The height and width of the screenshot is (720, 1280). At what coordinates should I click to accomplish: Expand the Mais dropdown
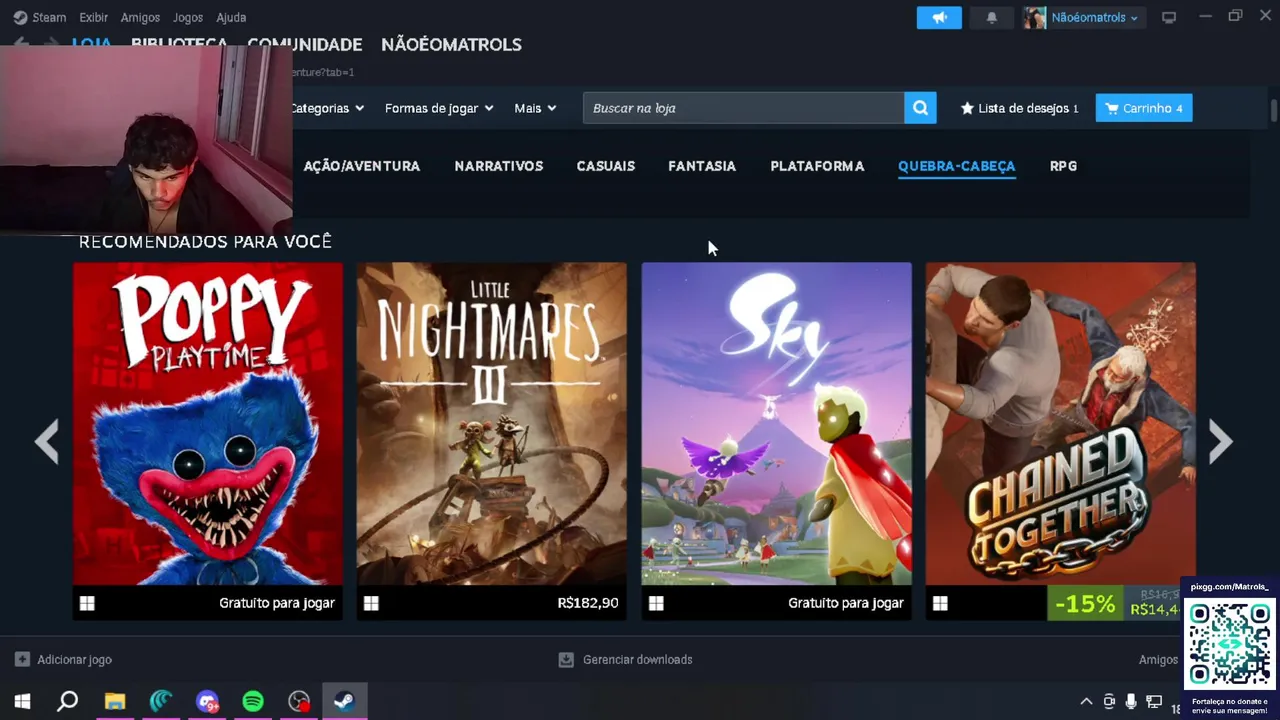(x=535, y=108)
